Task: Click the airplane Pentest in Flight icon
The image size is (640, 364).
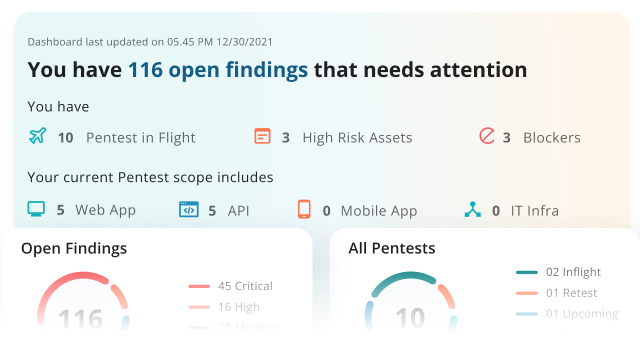Action: click(x=38, y=136)
